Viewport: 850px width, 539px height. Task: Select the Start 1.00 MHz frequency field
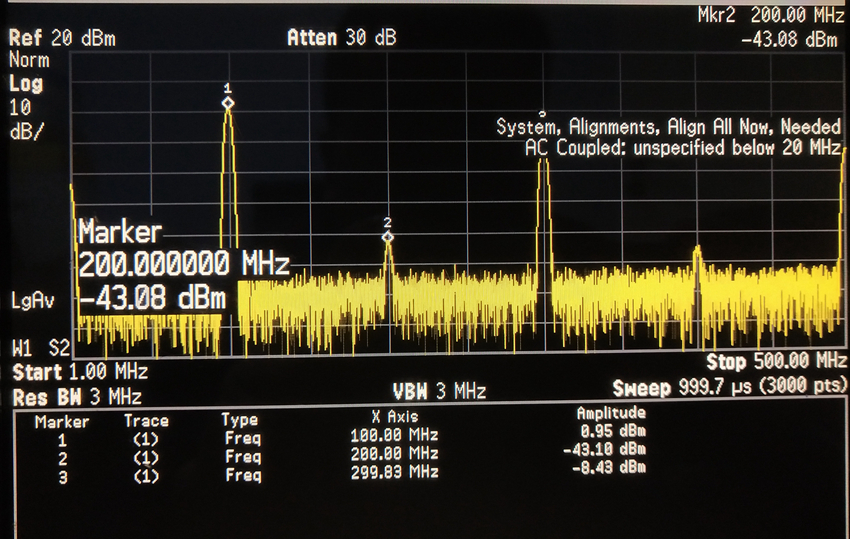coord(80,373)
